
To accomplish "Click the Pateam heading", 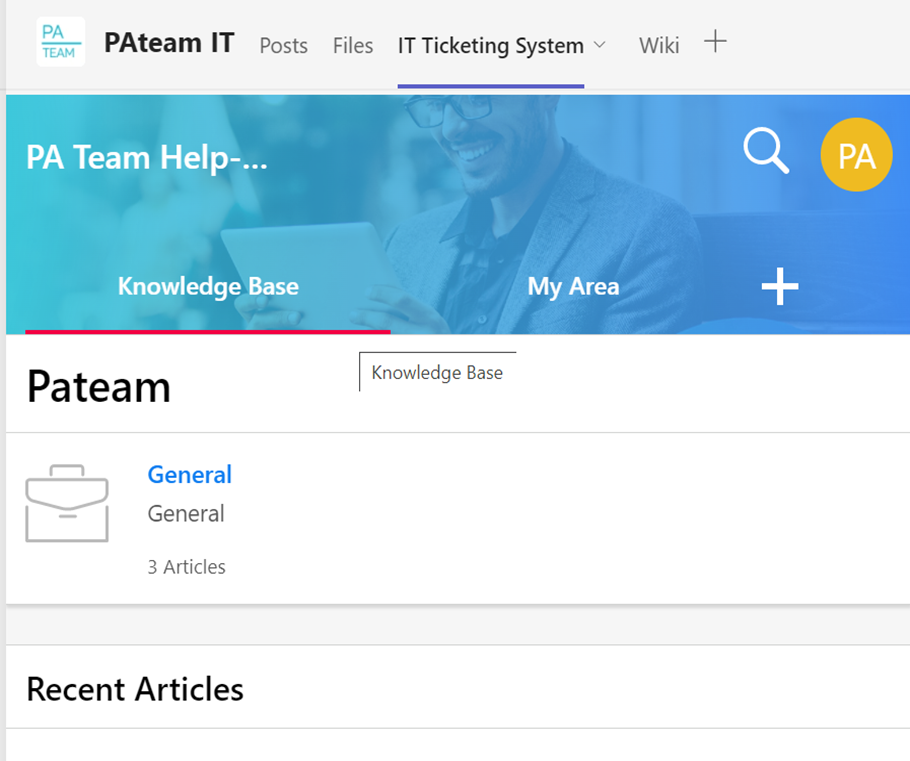I will pos(98,386).
